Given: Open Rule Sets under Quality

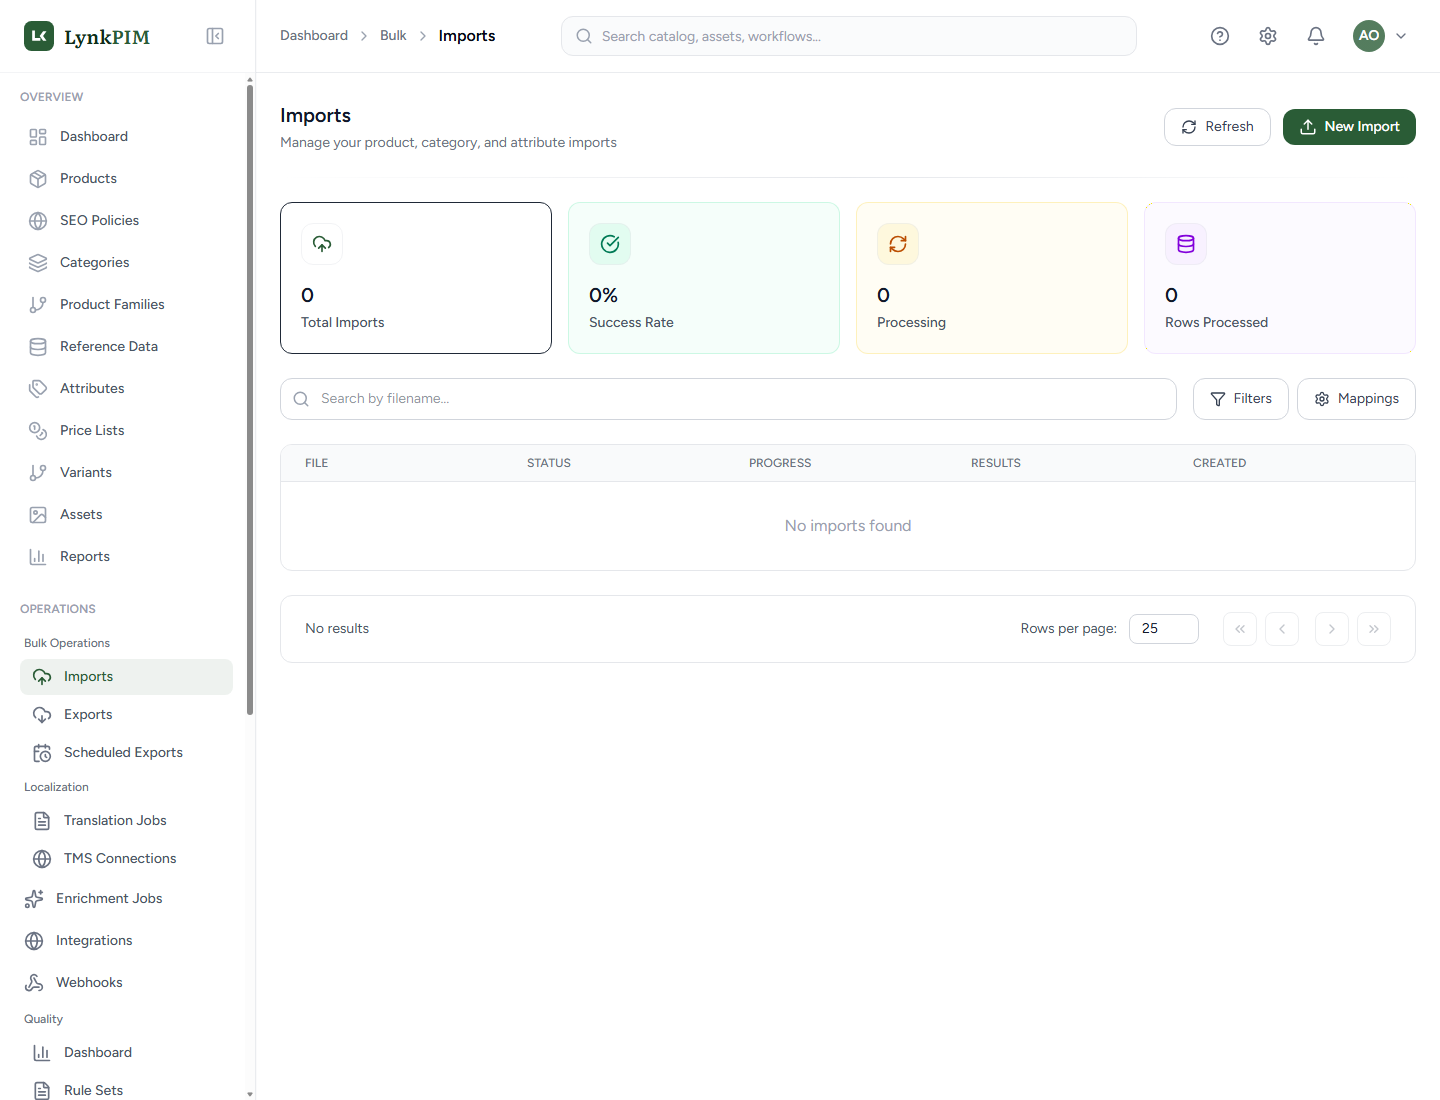Looking at the screenshot, I should point(126,1089).
